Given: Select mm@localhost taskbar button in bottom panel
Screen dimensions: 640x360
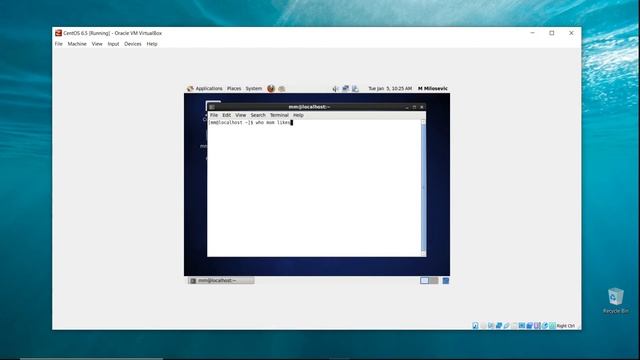Looking at the screenshot, I should pyautogui.click(x=221, y=281).
